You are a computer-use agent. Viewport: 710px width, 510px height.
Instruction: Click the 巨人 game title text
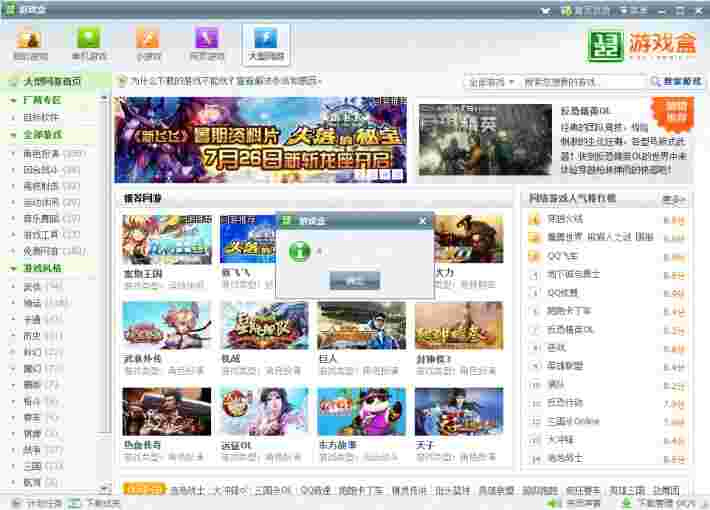[328, 359]
